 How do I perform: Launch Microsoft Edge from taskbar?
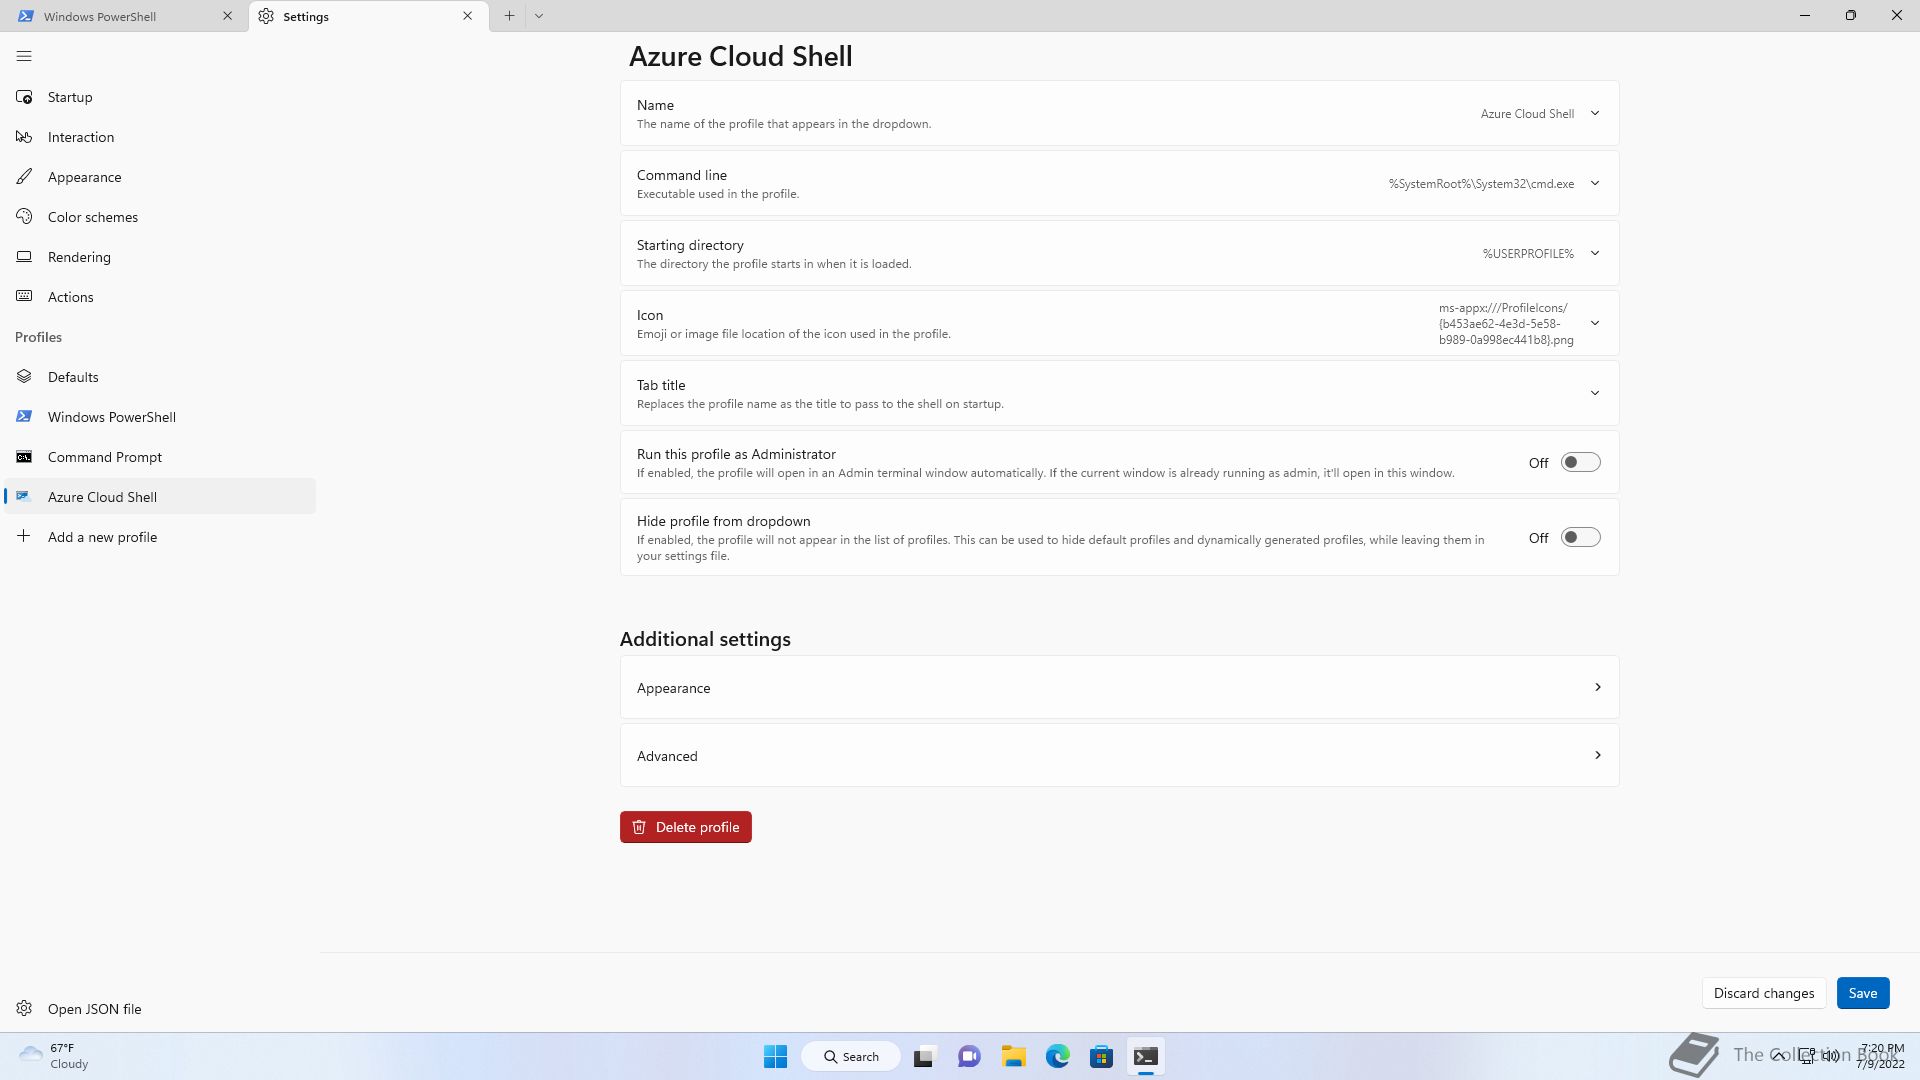pyautogui.click(x=1057, y=1056)
